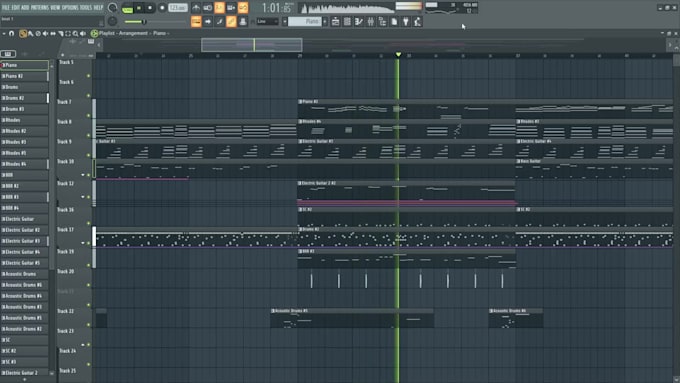
Task: Open the Piano pattern selector
Action: [x=305, y=21]
